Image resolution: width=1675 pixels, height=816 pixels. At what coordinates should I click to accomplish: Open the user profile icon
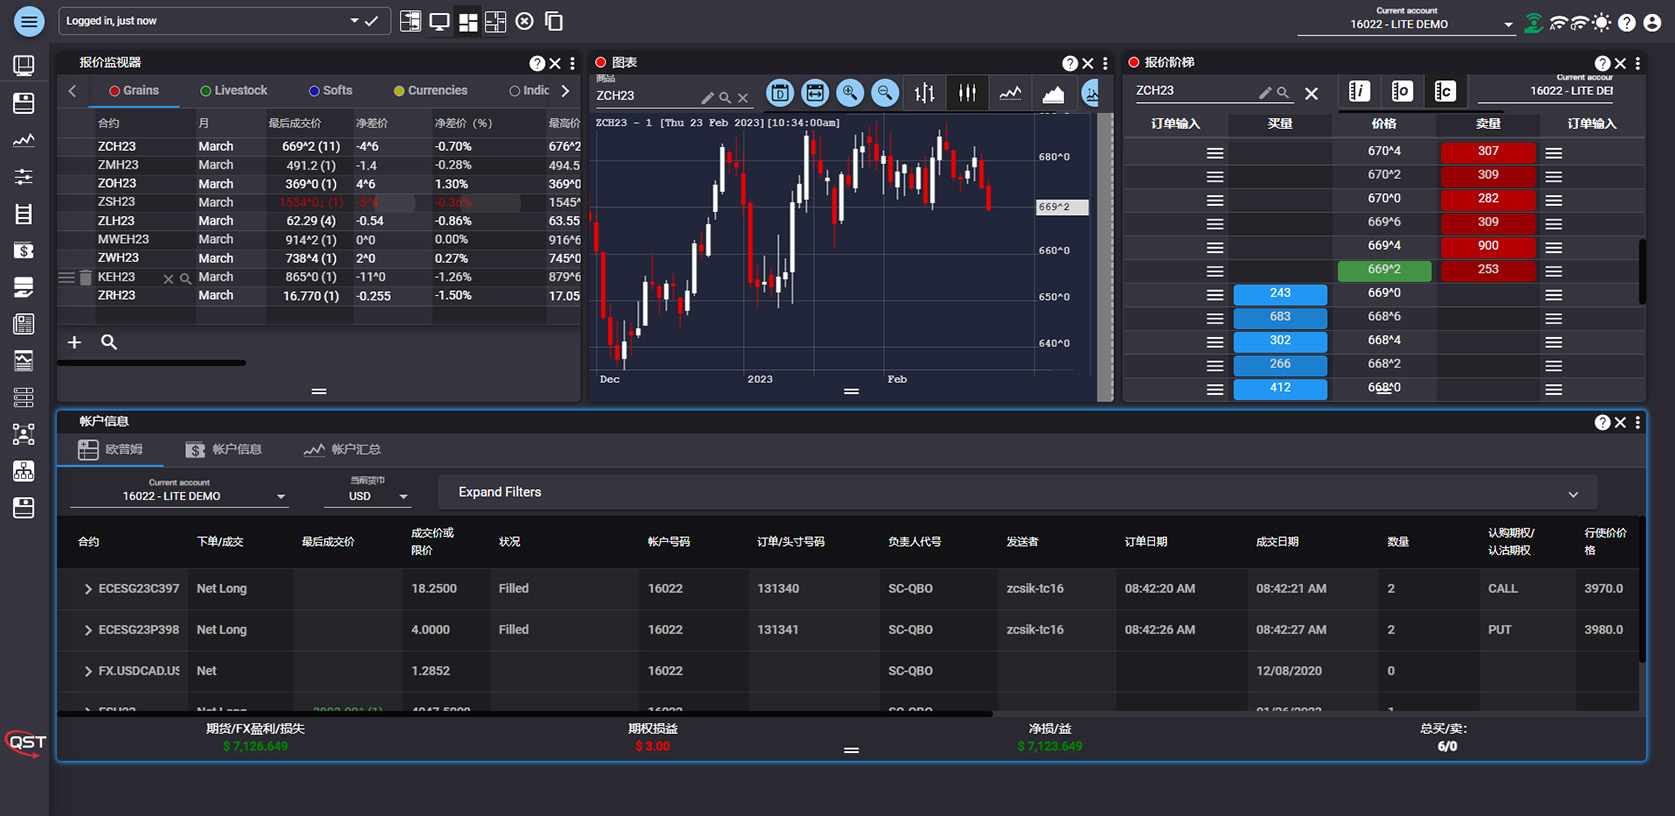[x=1652, y=22]
